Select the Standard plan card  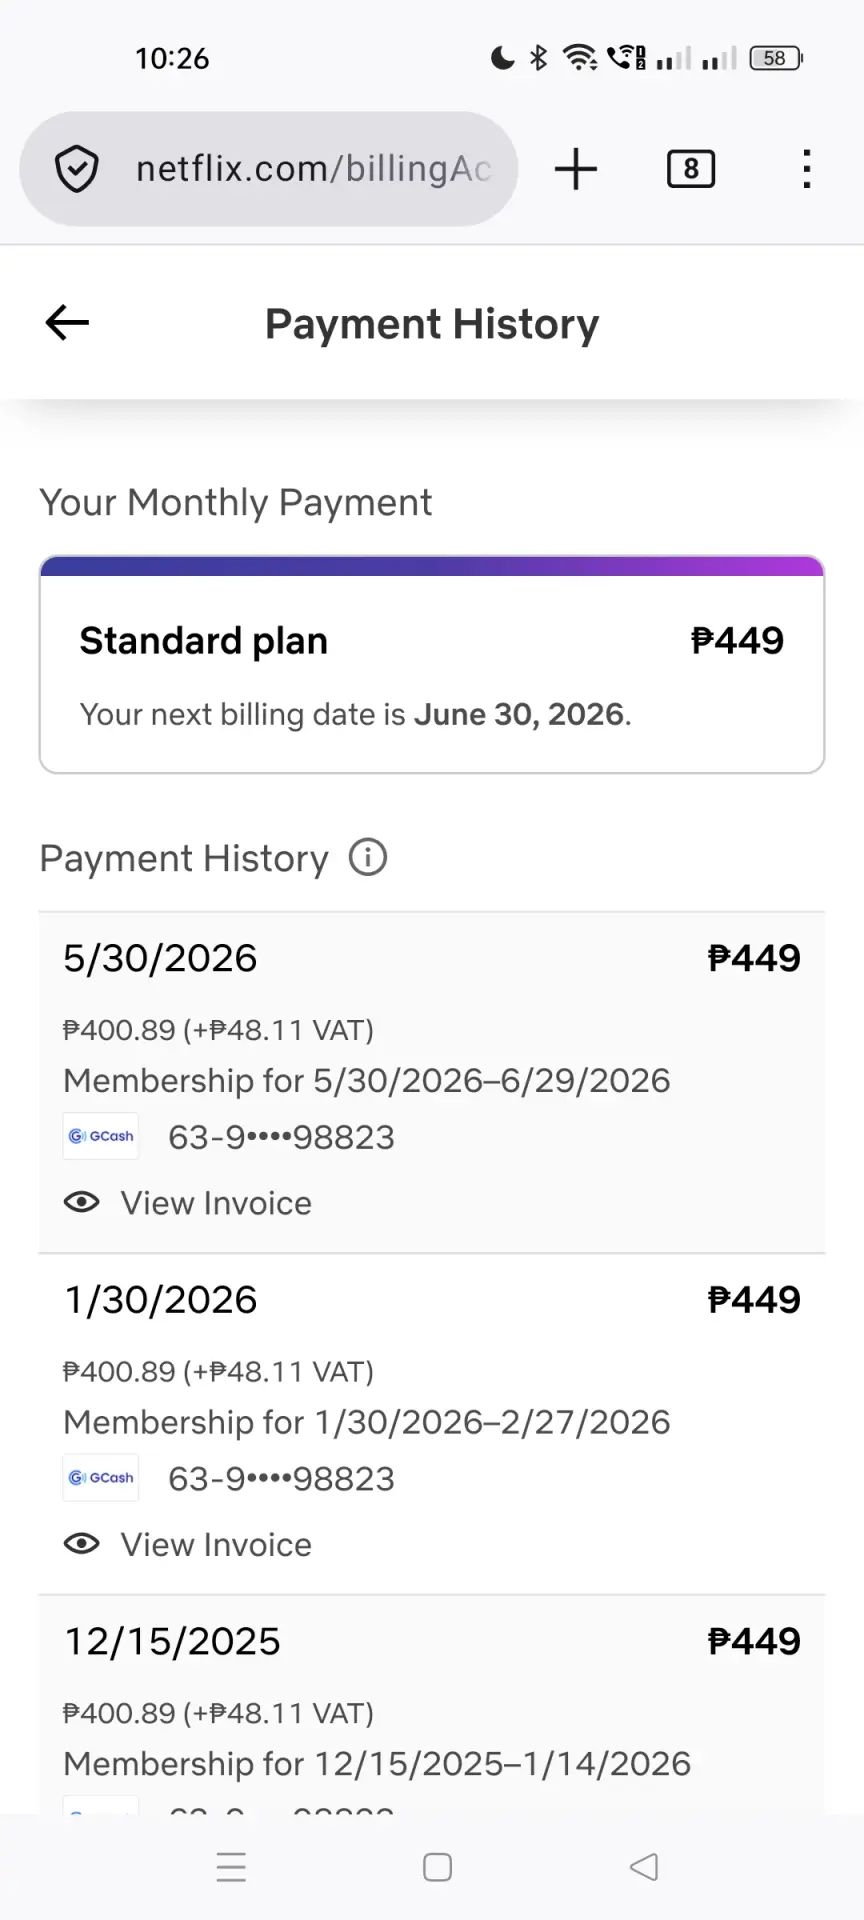pyautogui.click(x=432, y=664)
